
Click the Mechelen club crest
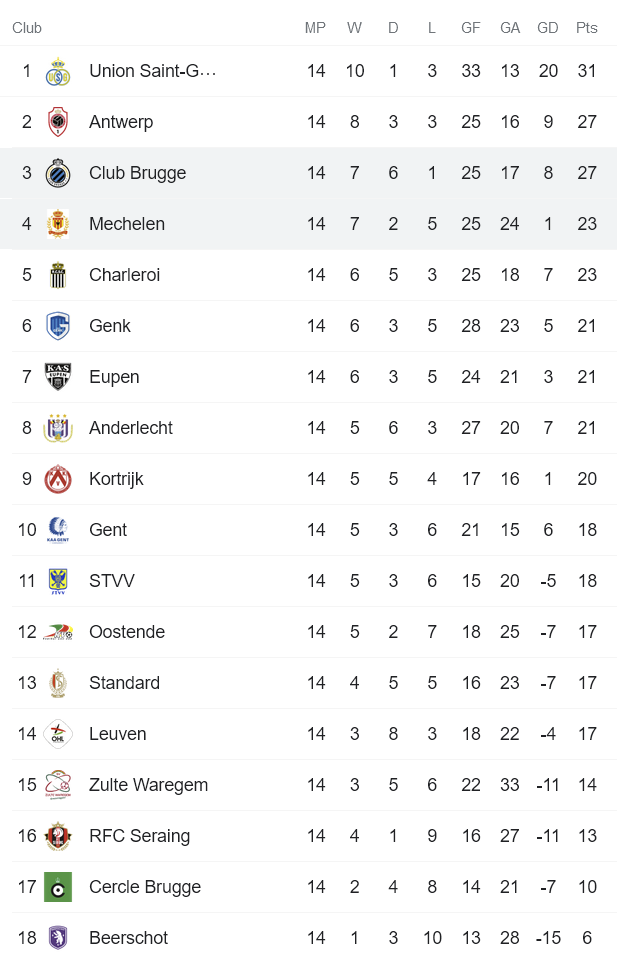(58, 224)
